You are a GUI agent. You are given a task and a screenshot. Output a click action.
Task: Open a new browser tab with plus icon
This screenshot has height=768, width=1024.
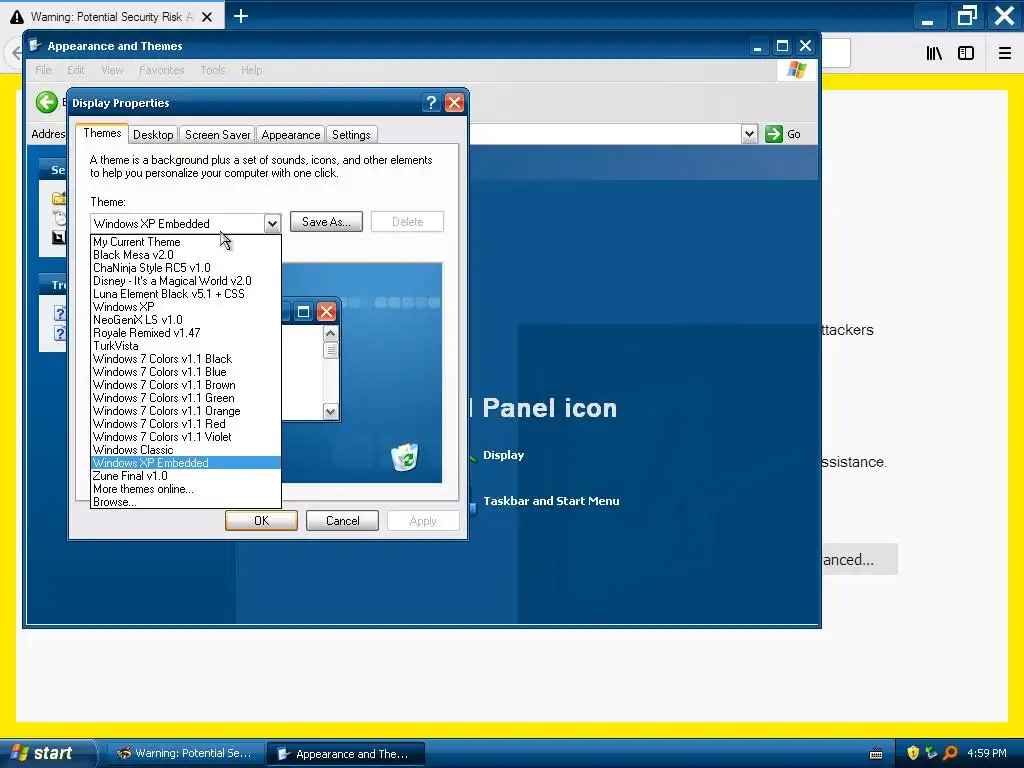(241, 16)
